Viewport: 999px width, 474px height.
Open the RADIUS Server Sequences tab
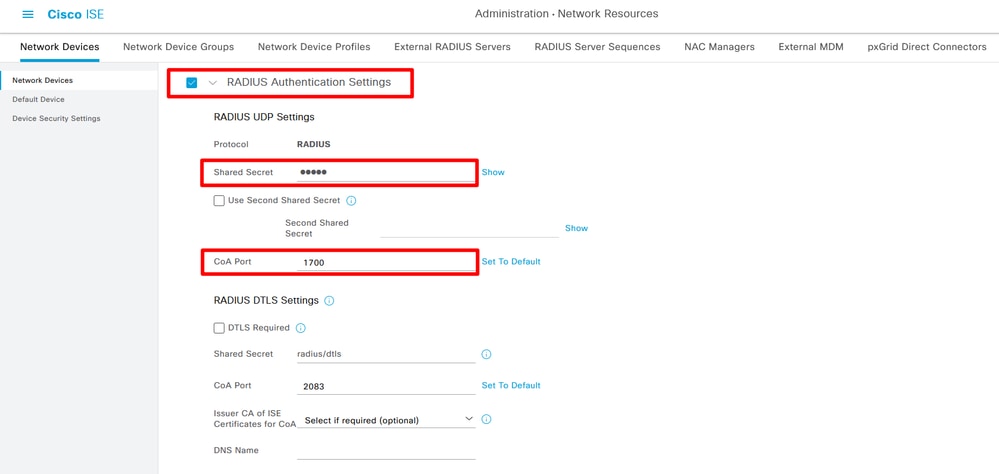598,47
